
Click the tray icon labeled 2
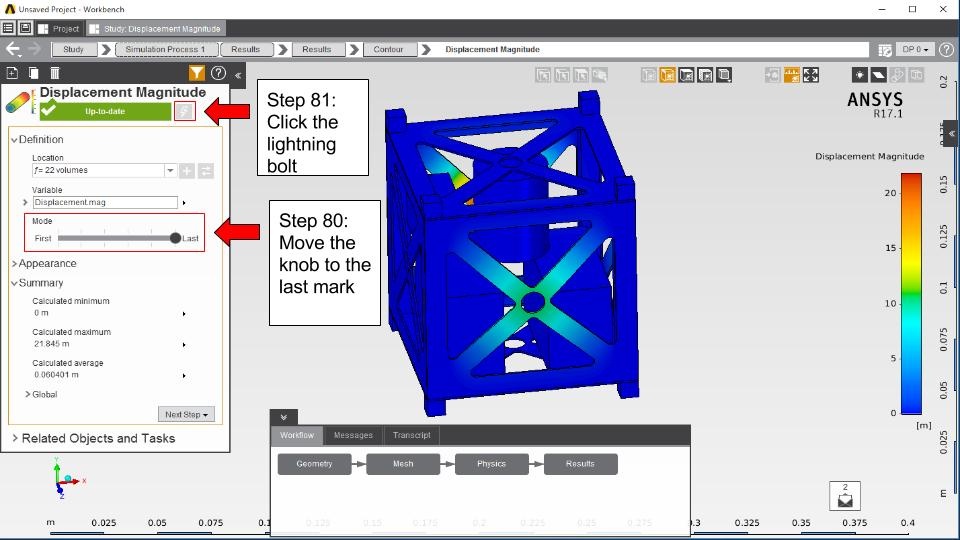[x=845, y=496]
